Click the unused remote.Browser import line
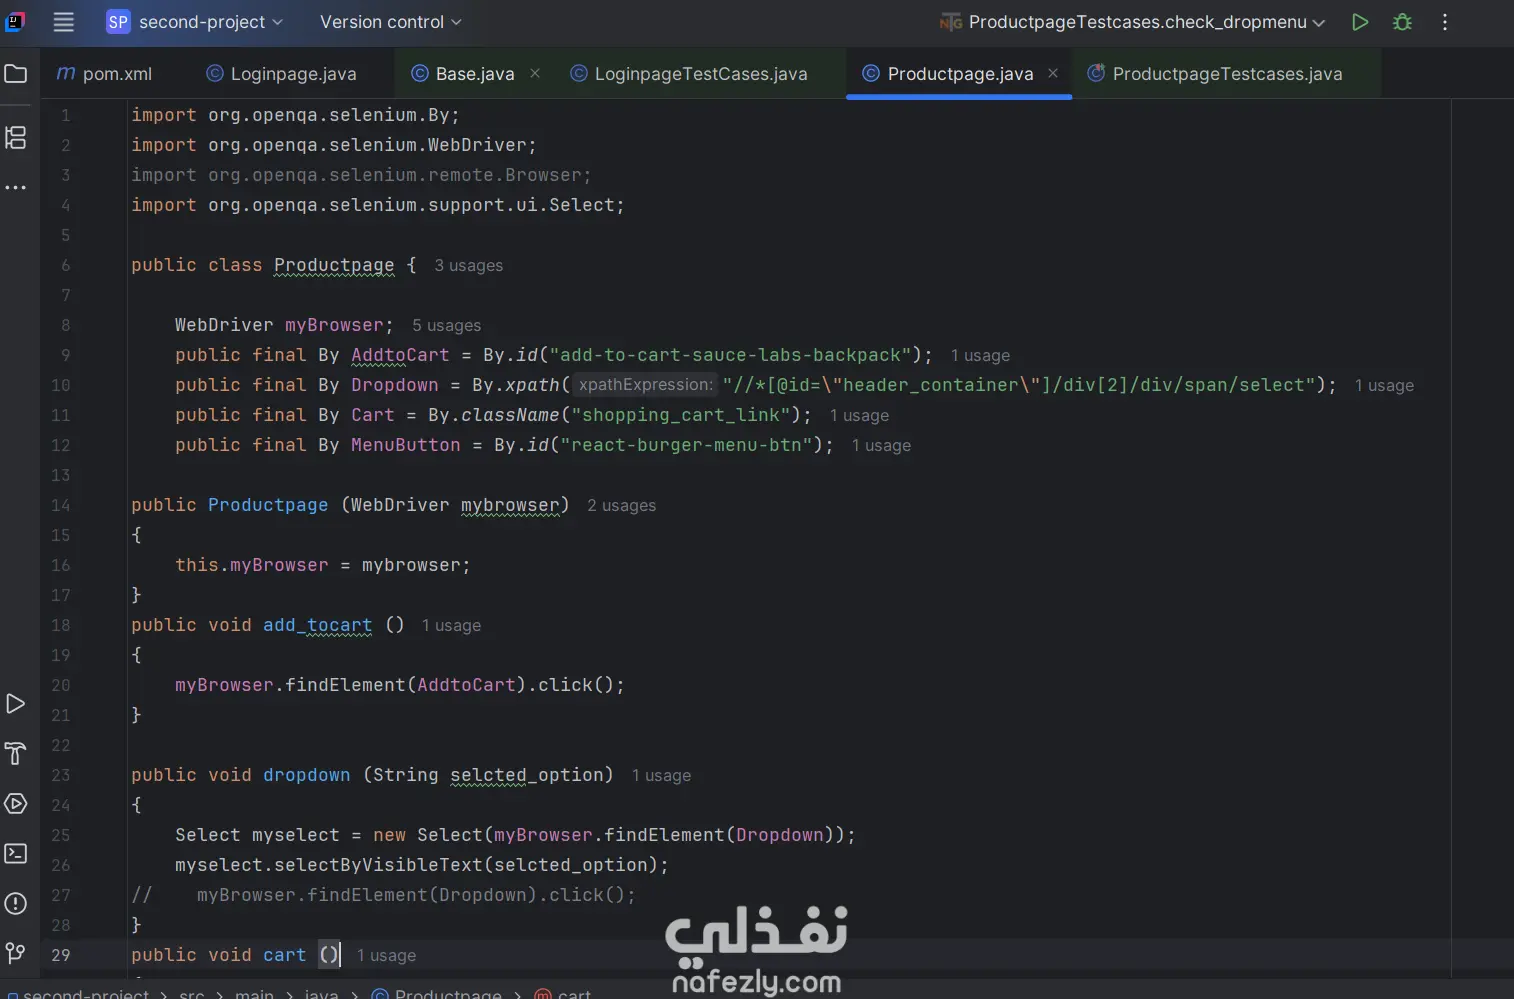 coord(361,175)
